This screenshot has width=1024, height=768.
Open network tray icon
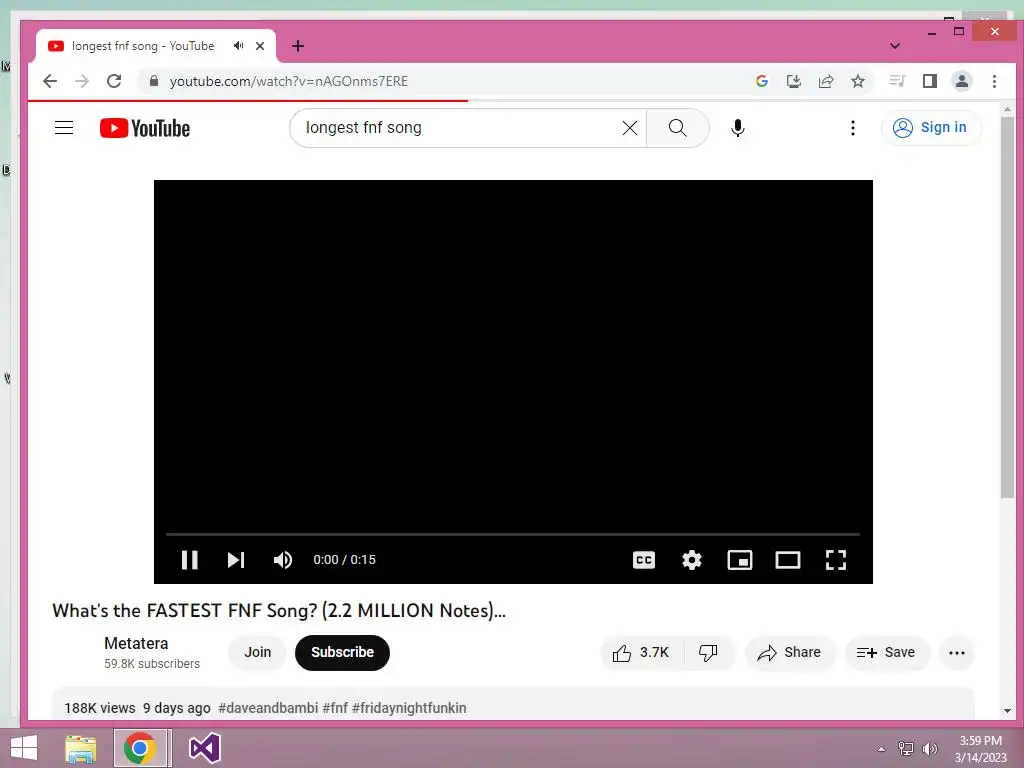click(x=906, y=748)
